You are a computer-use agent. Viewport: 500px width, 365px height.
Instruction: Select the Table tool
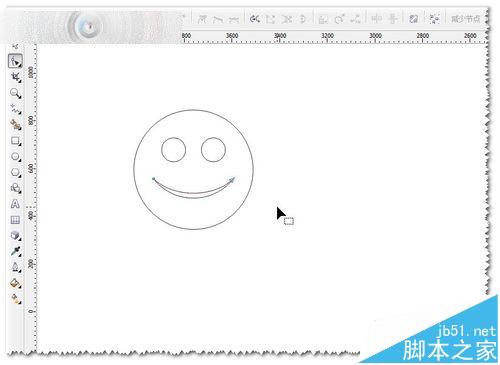pyautogui.click(x=15, y=220)
